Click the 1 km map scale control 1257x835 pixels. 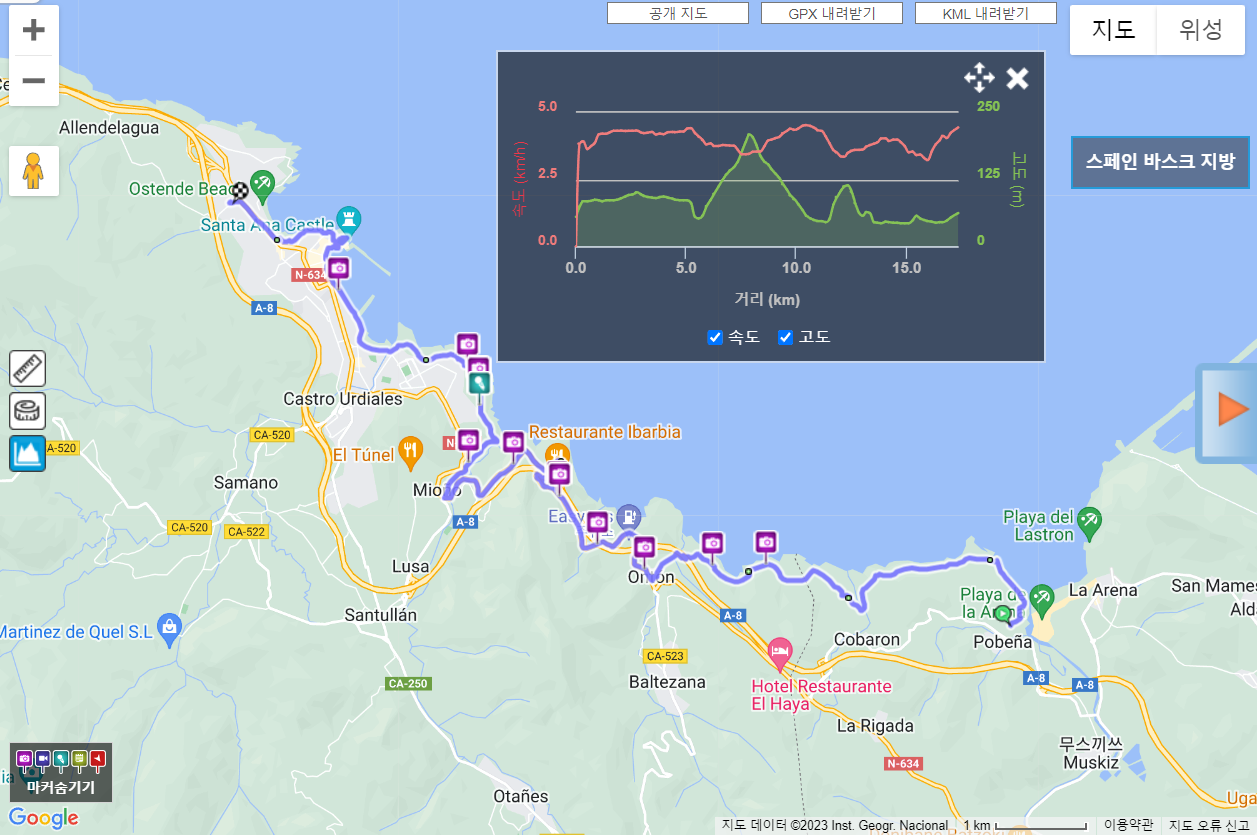pyautogui.click(x=1024, y=825)
